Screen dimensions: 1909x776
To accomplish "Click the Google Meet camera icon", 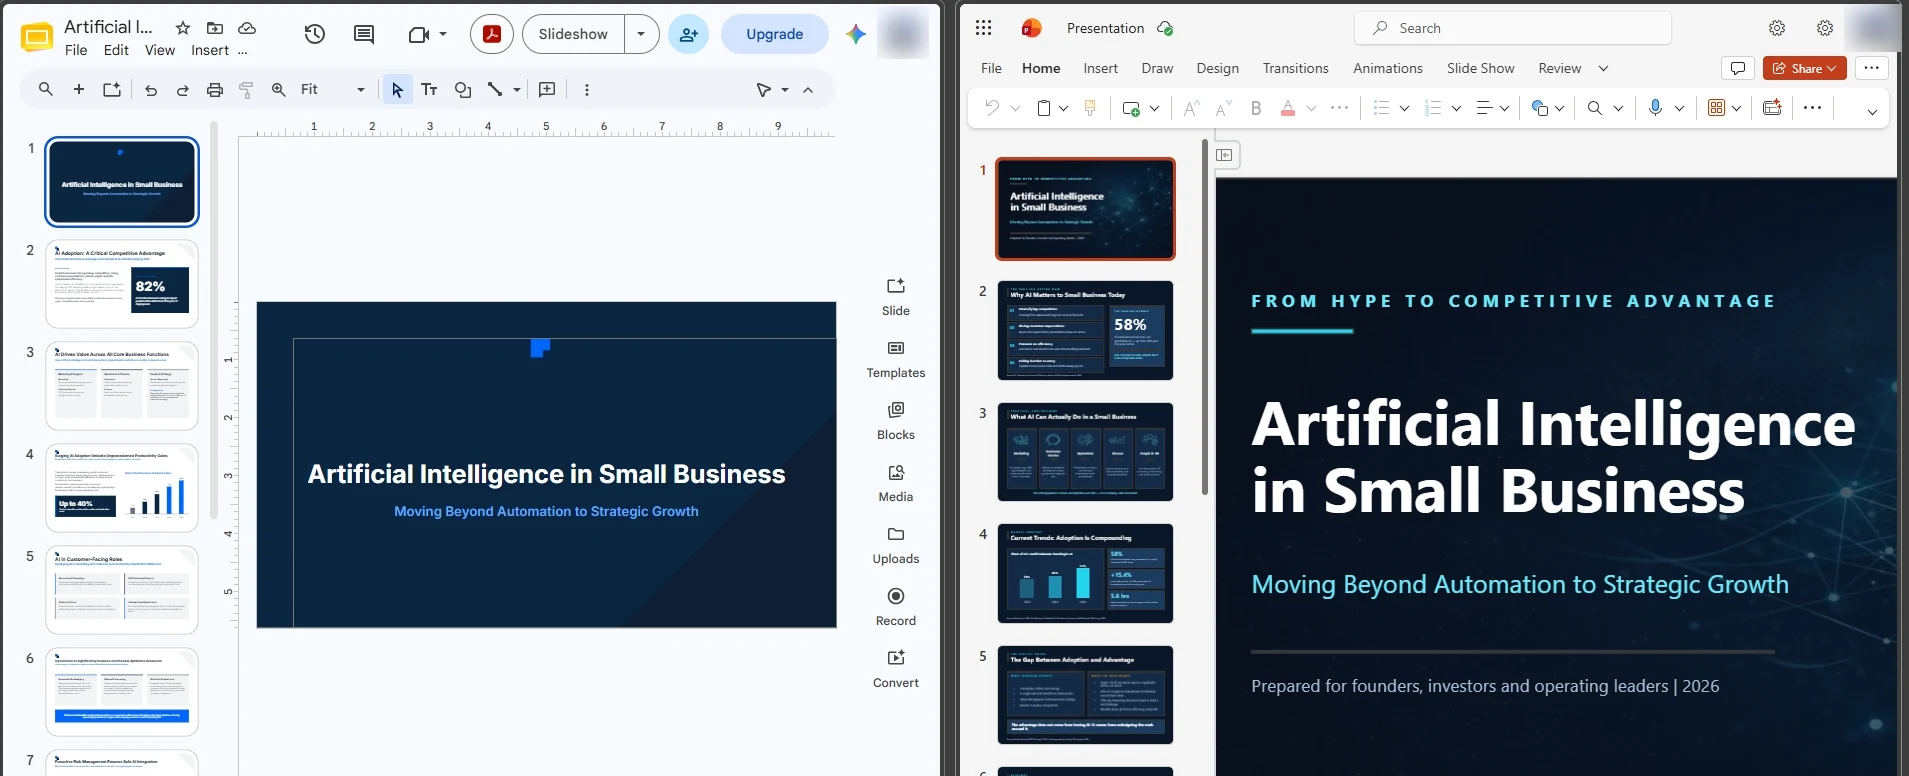I will pyautogui.click(x=419, y=34).
